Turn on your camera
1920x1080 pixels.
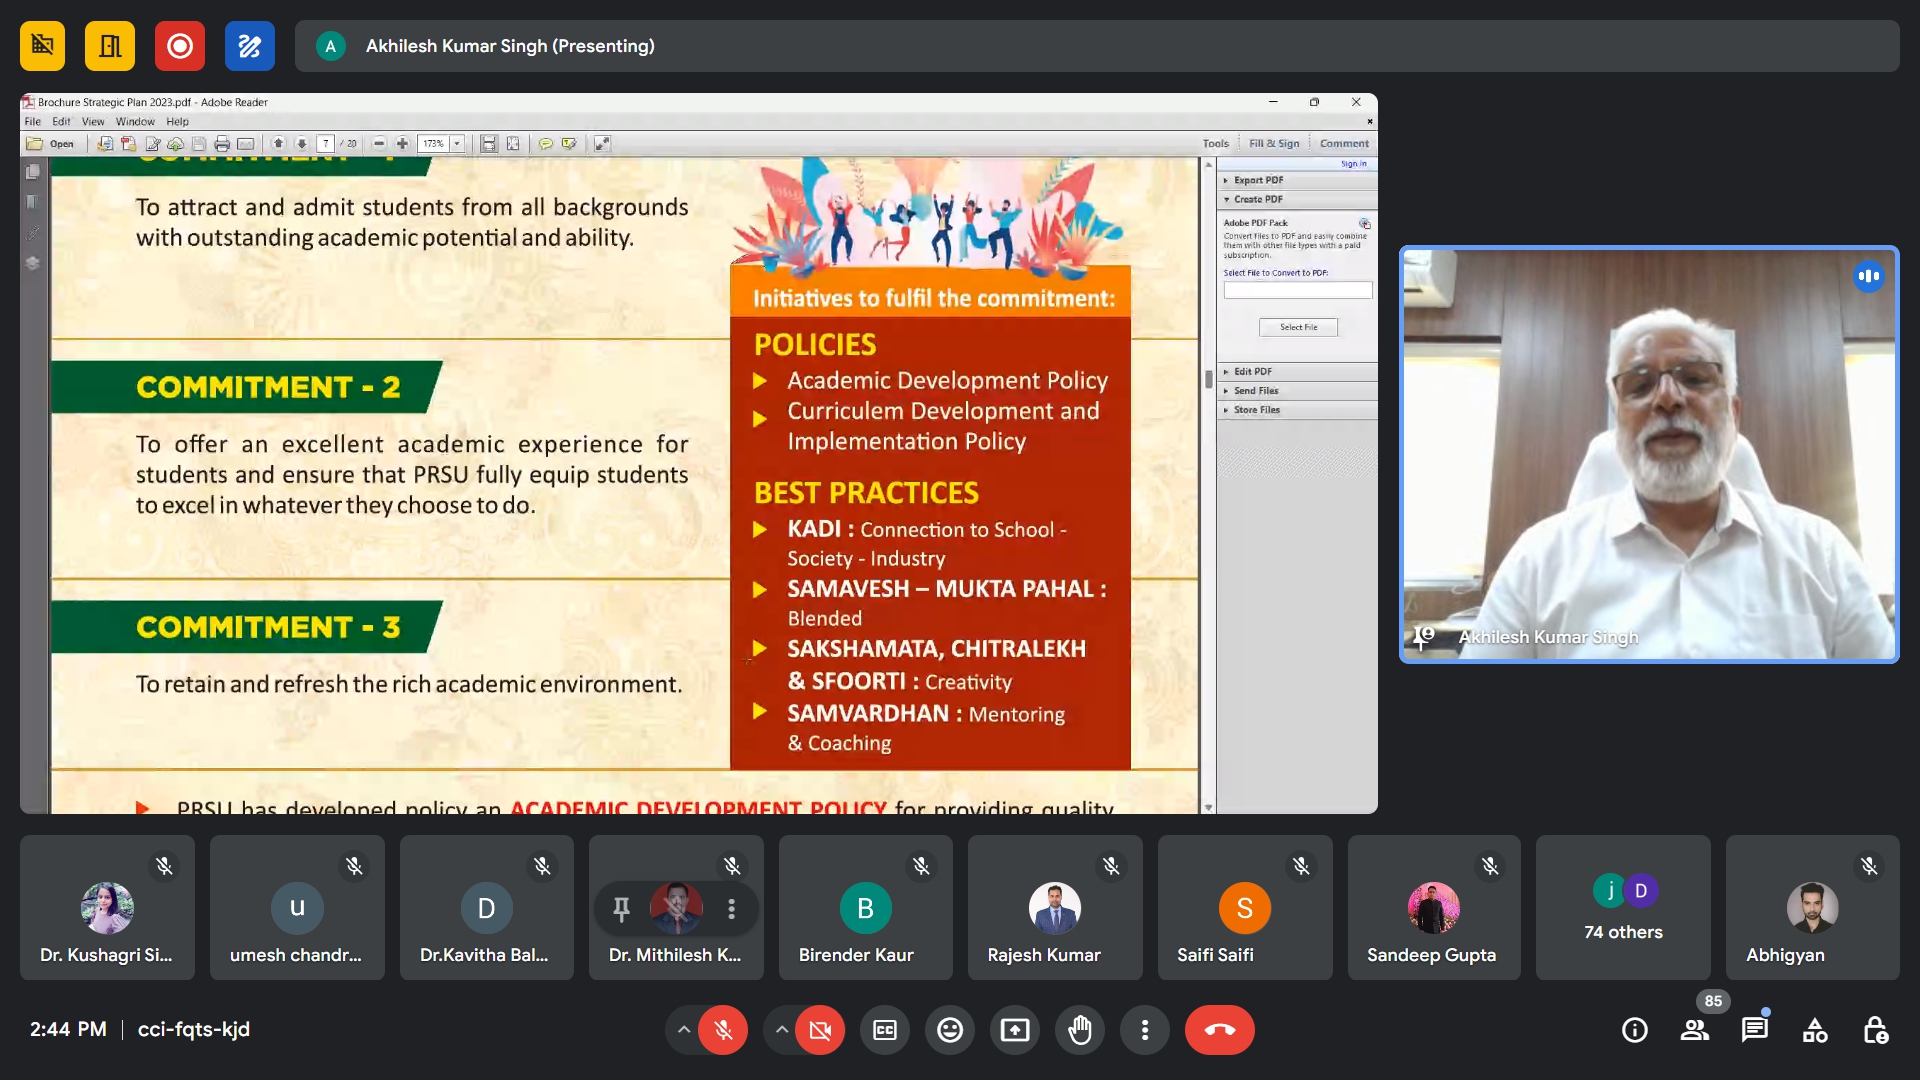(820, 1030)
